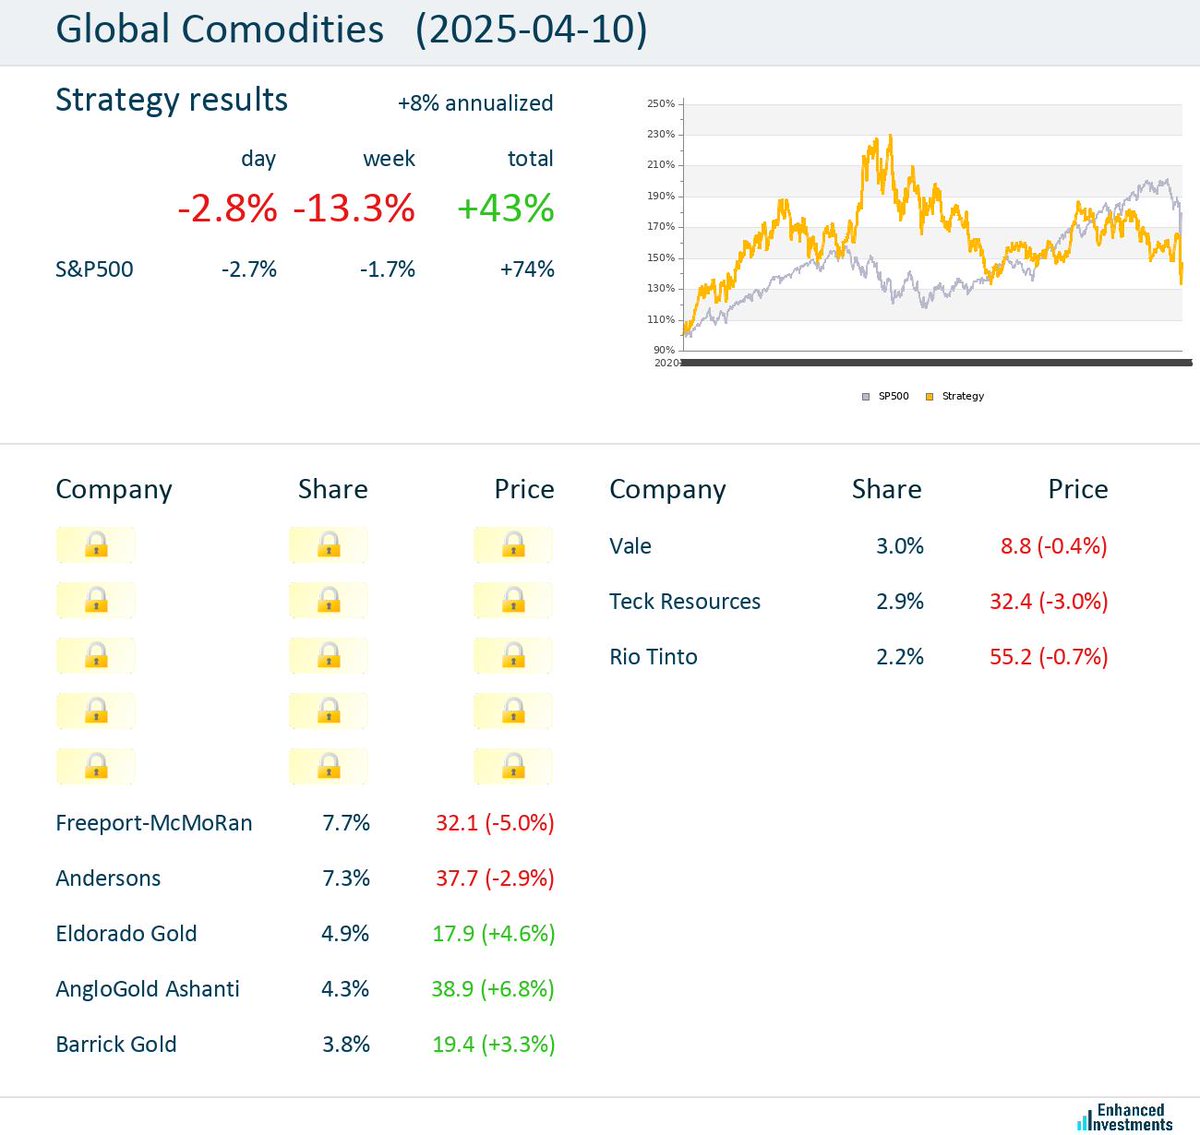Click the total result '+43%'

[505, 208]
